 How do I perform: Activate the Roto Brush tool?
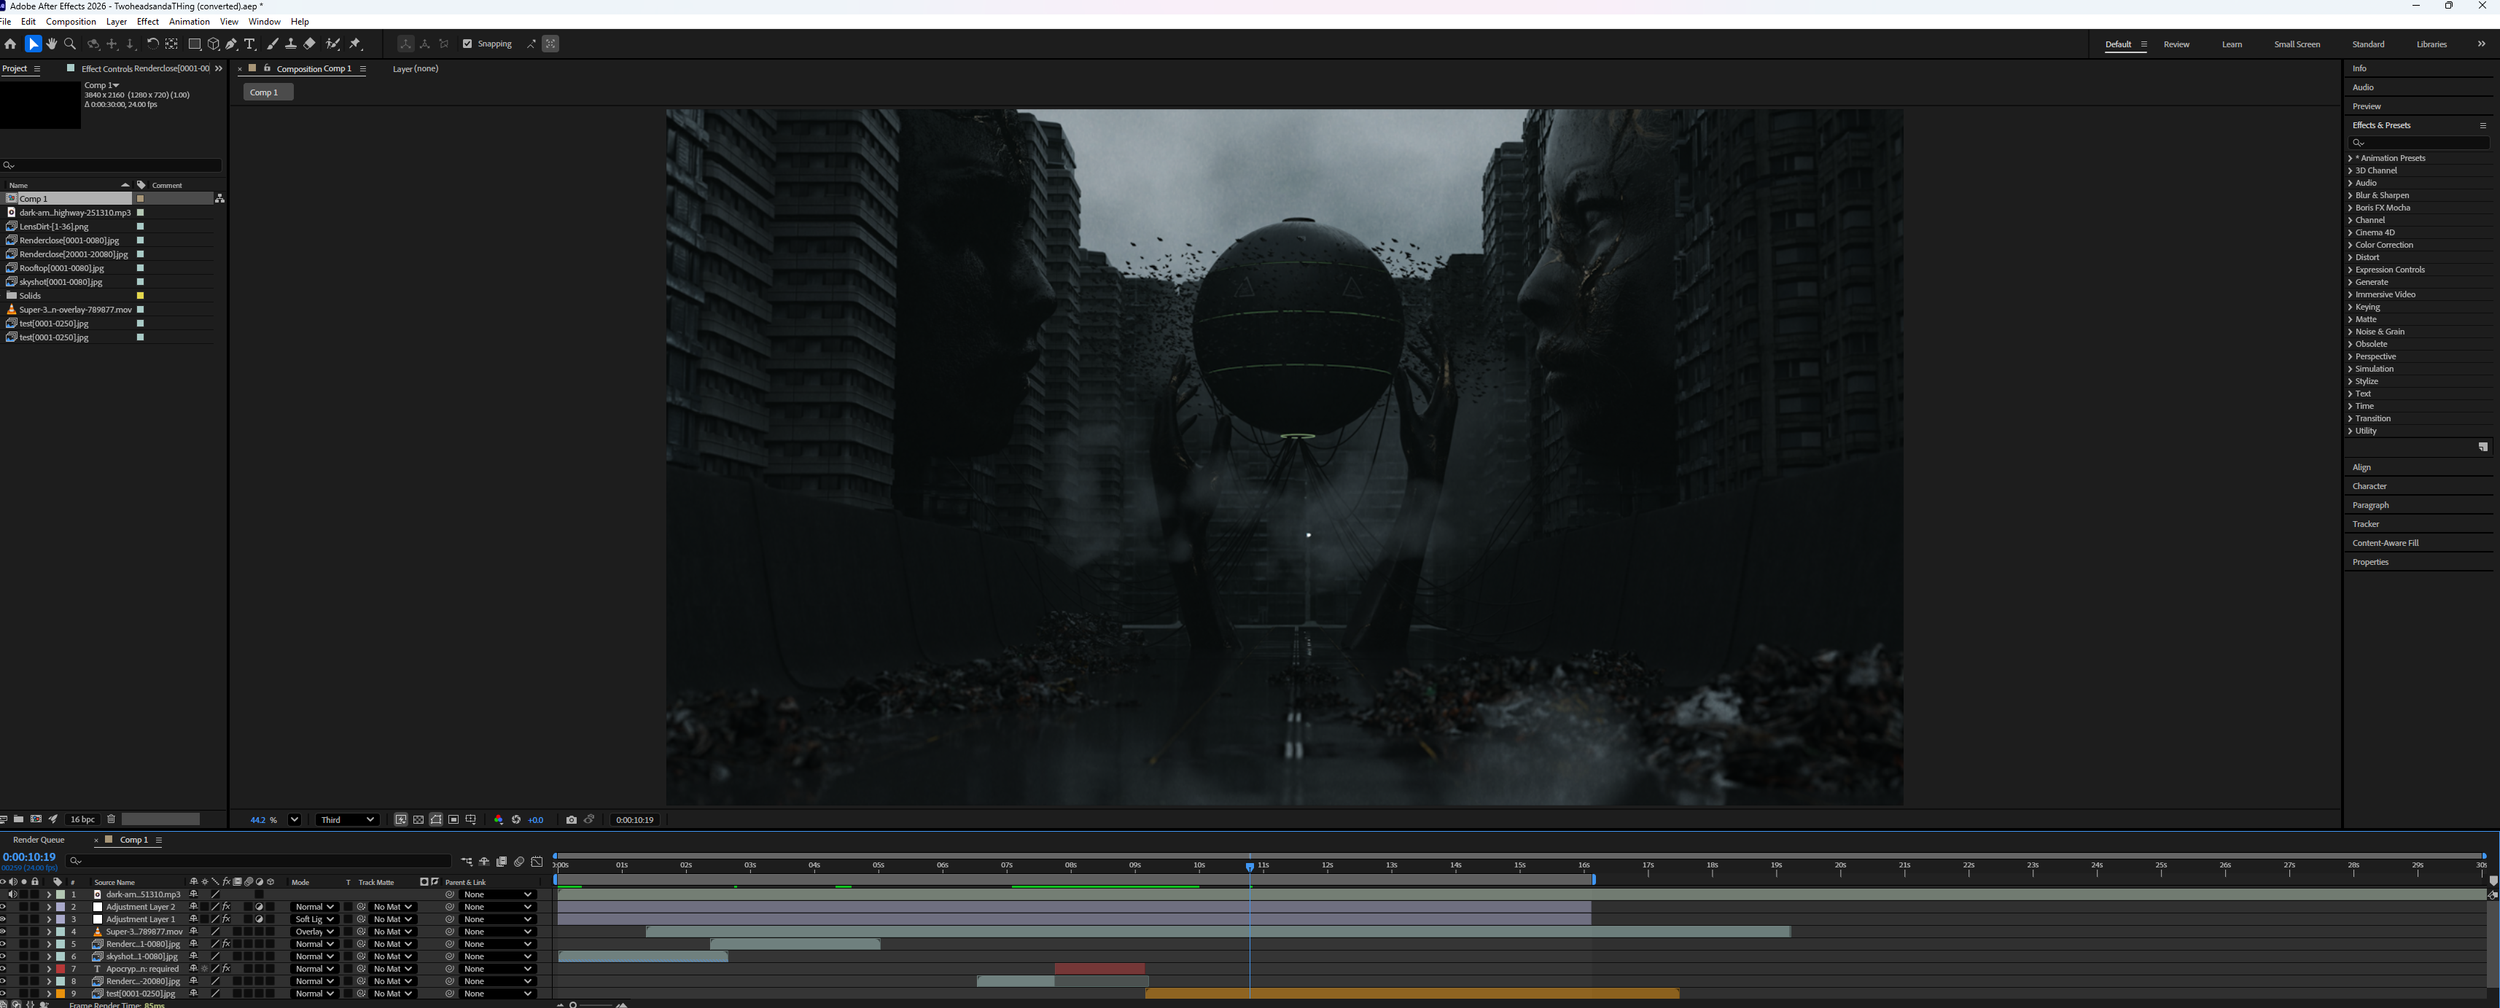click(332, 44)
